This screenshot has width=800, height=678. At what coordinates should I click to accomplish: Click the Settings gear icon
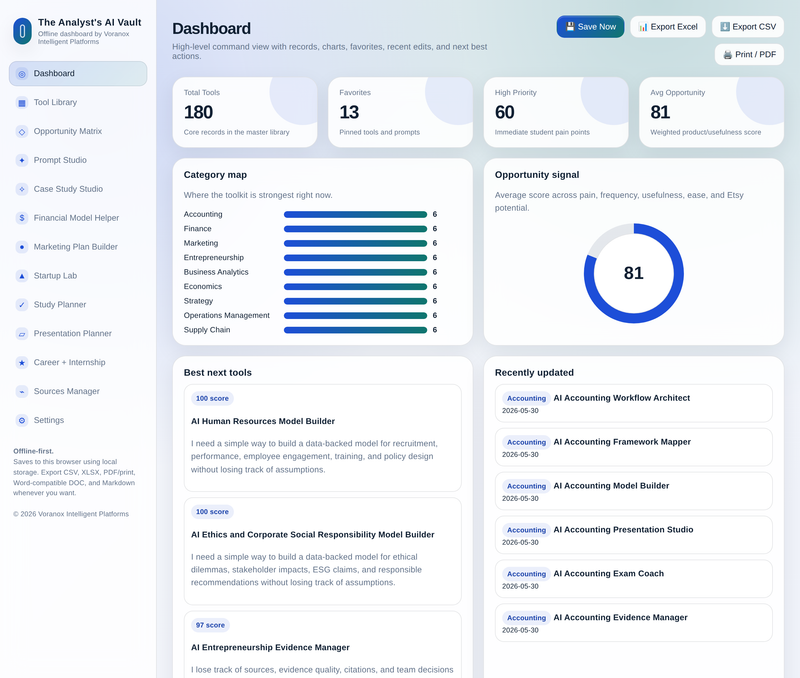click(x=22, y=421)
